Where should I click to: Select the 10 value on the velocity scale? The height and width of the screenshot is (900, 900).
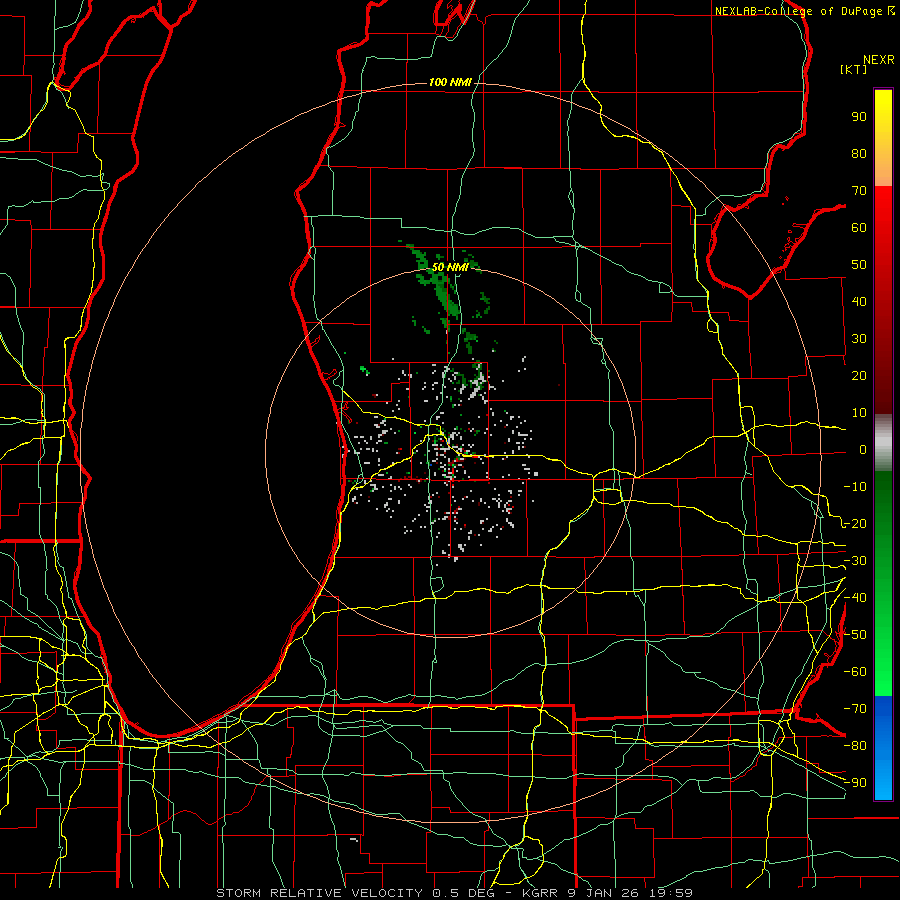(859, 413)
